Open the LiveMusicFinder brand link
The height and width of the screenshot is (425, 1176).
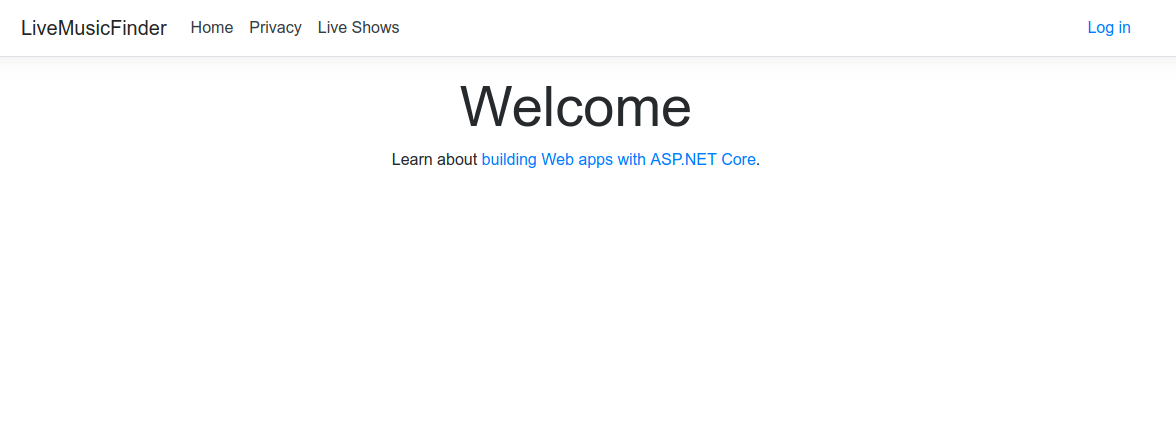(x=94, y=28)
